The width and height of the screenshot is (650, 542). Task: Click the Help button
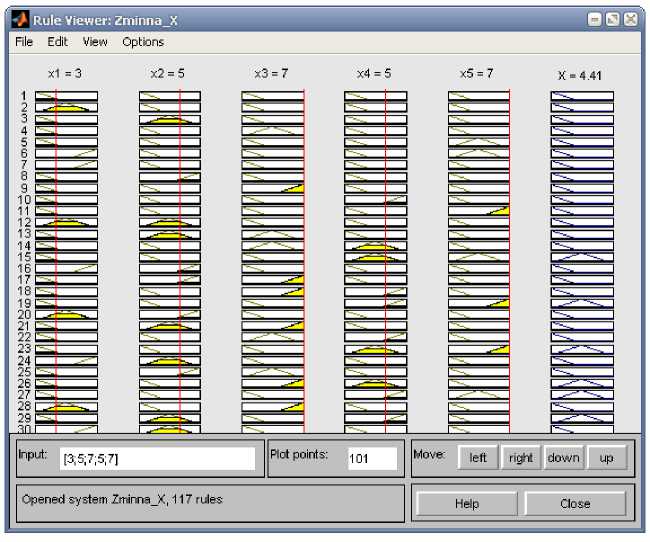point(466,504)
